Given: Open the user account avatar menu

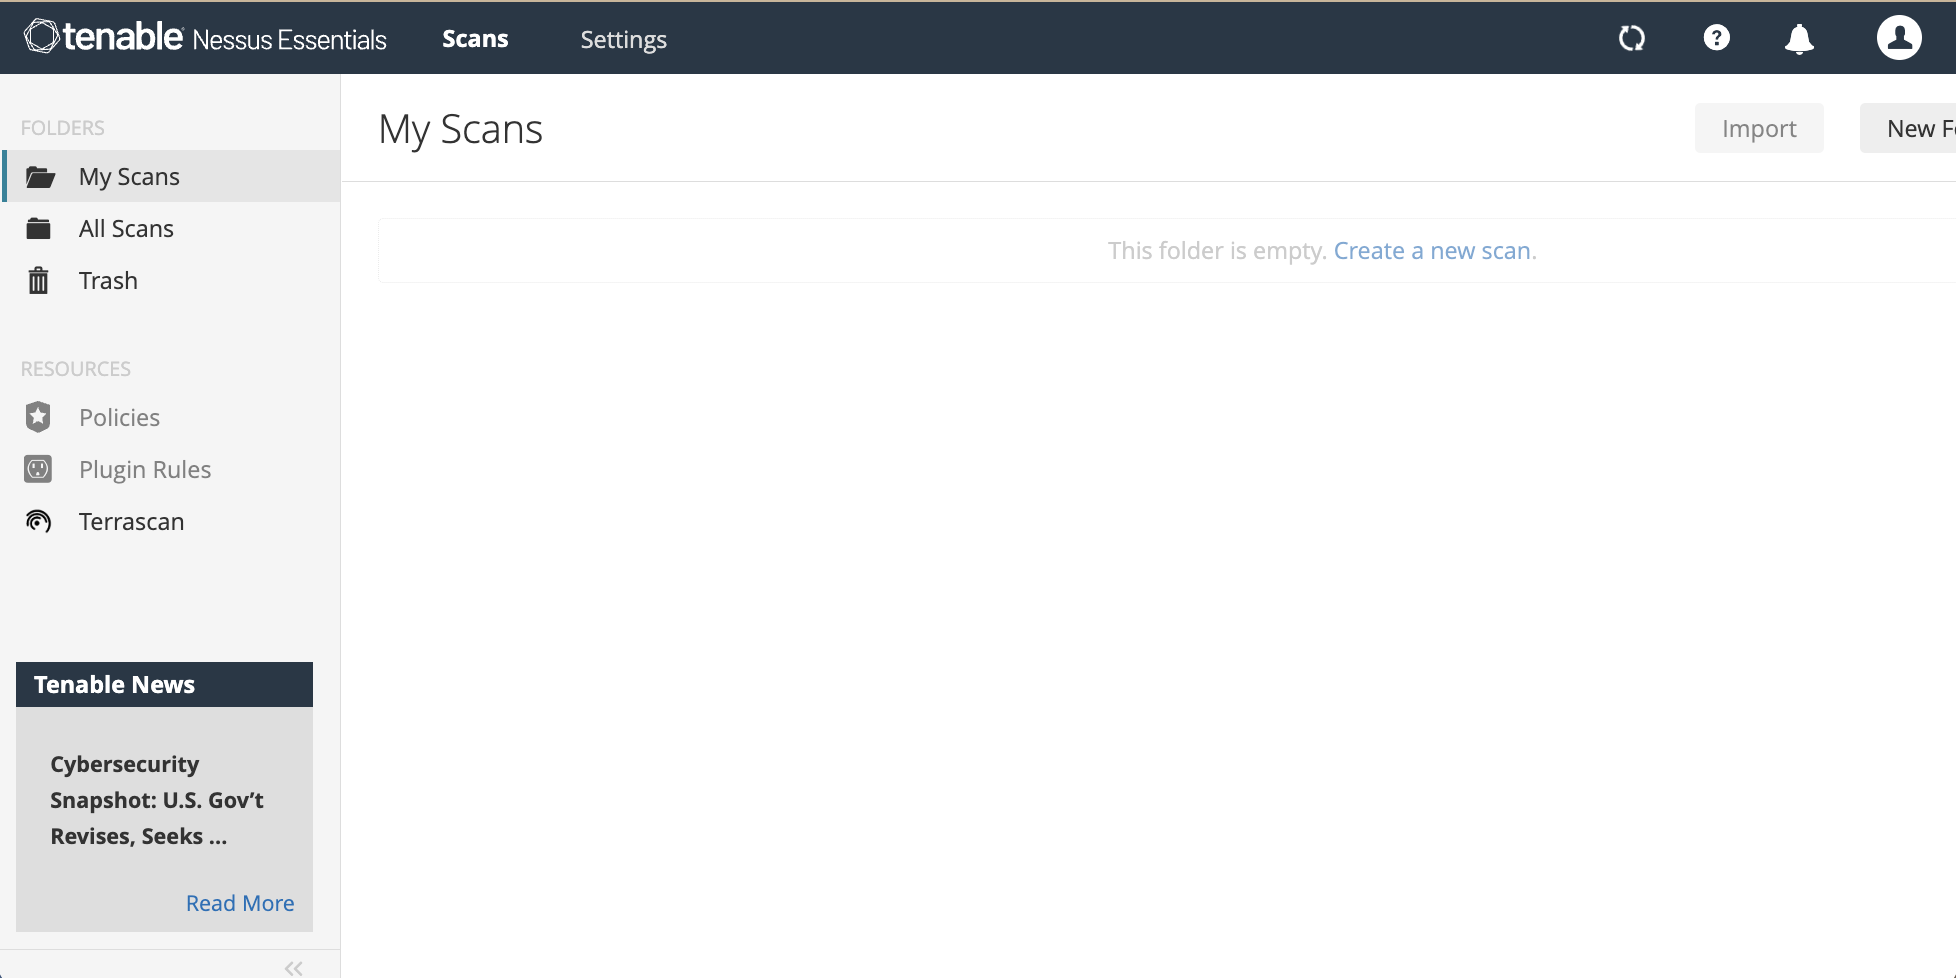Looking at the screenshot, I should click(x=1898, y=38).
